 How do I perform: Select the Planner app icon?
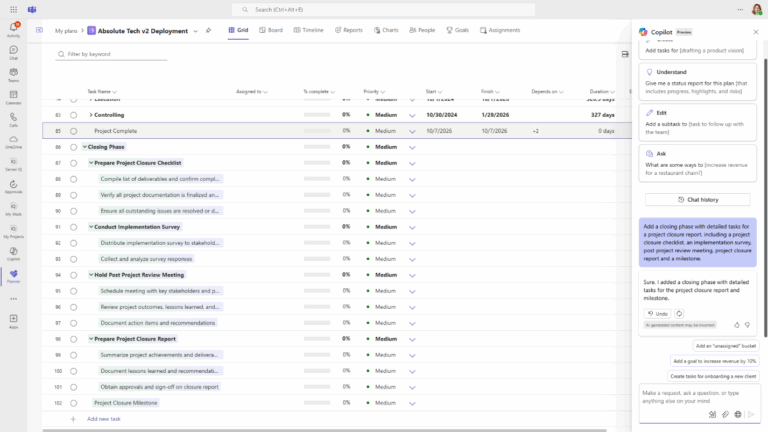(x=13, y=276)
